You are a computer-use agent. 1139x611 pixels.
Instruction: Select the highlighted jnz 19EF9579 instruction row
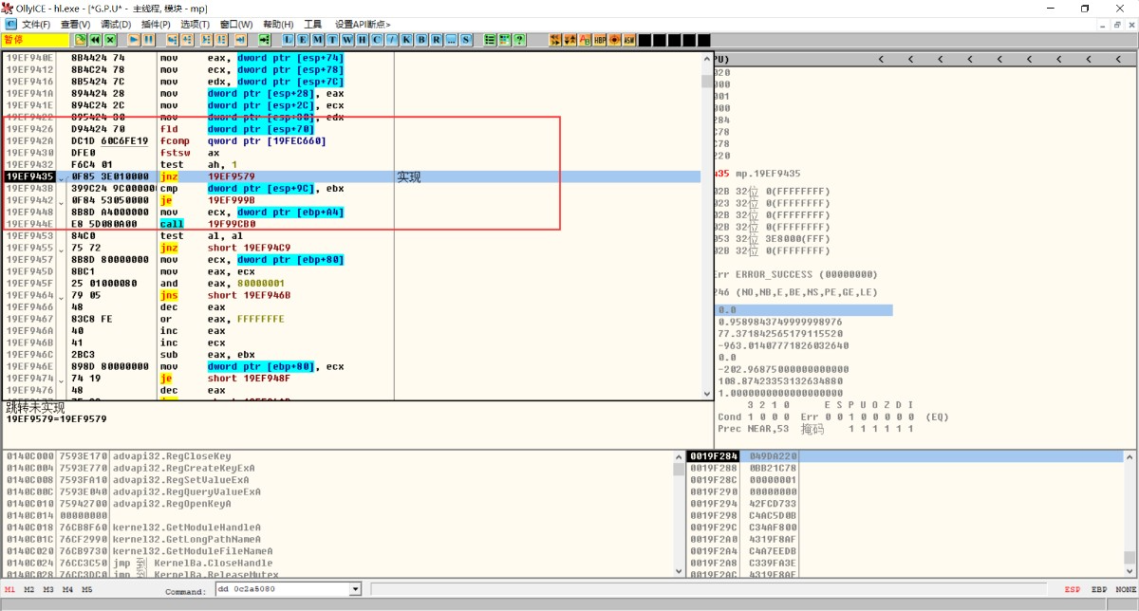(x=352, y=177)
